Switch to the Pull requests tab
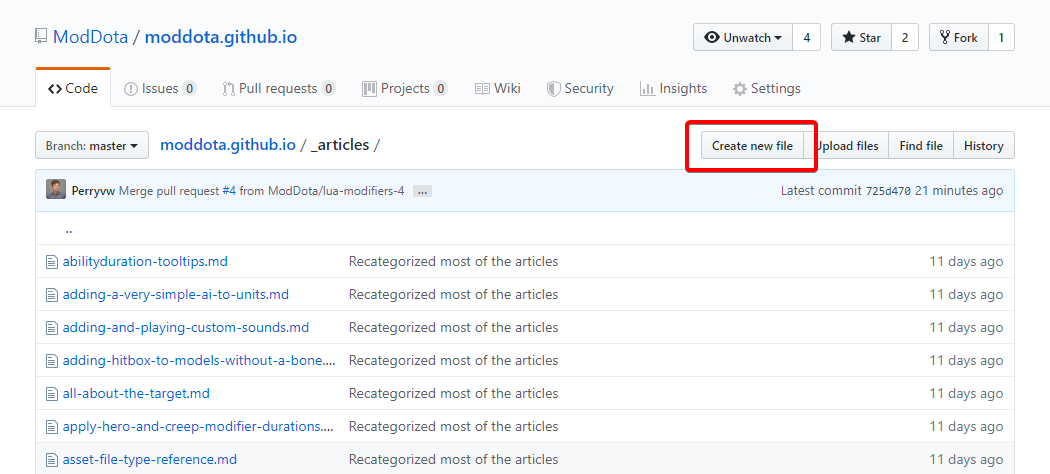Image resolution: width=1050 pixels, height=474 pixels. click(x=279, y=88)
